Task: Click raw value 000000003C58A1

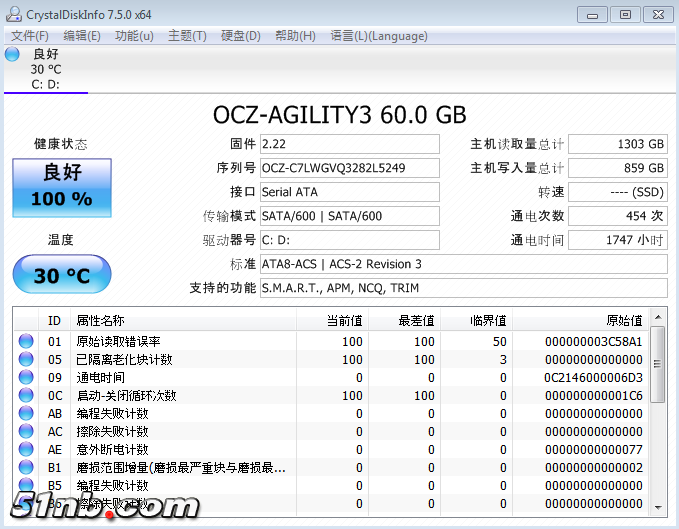Action: pyautogui.click(x=593, y=342)
